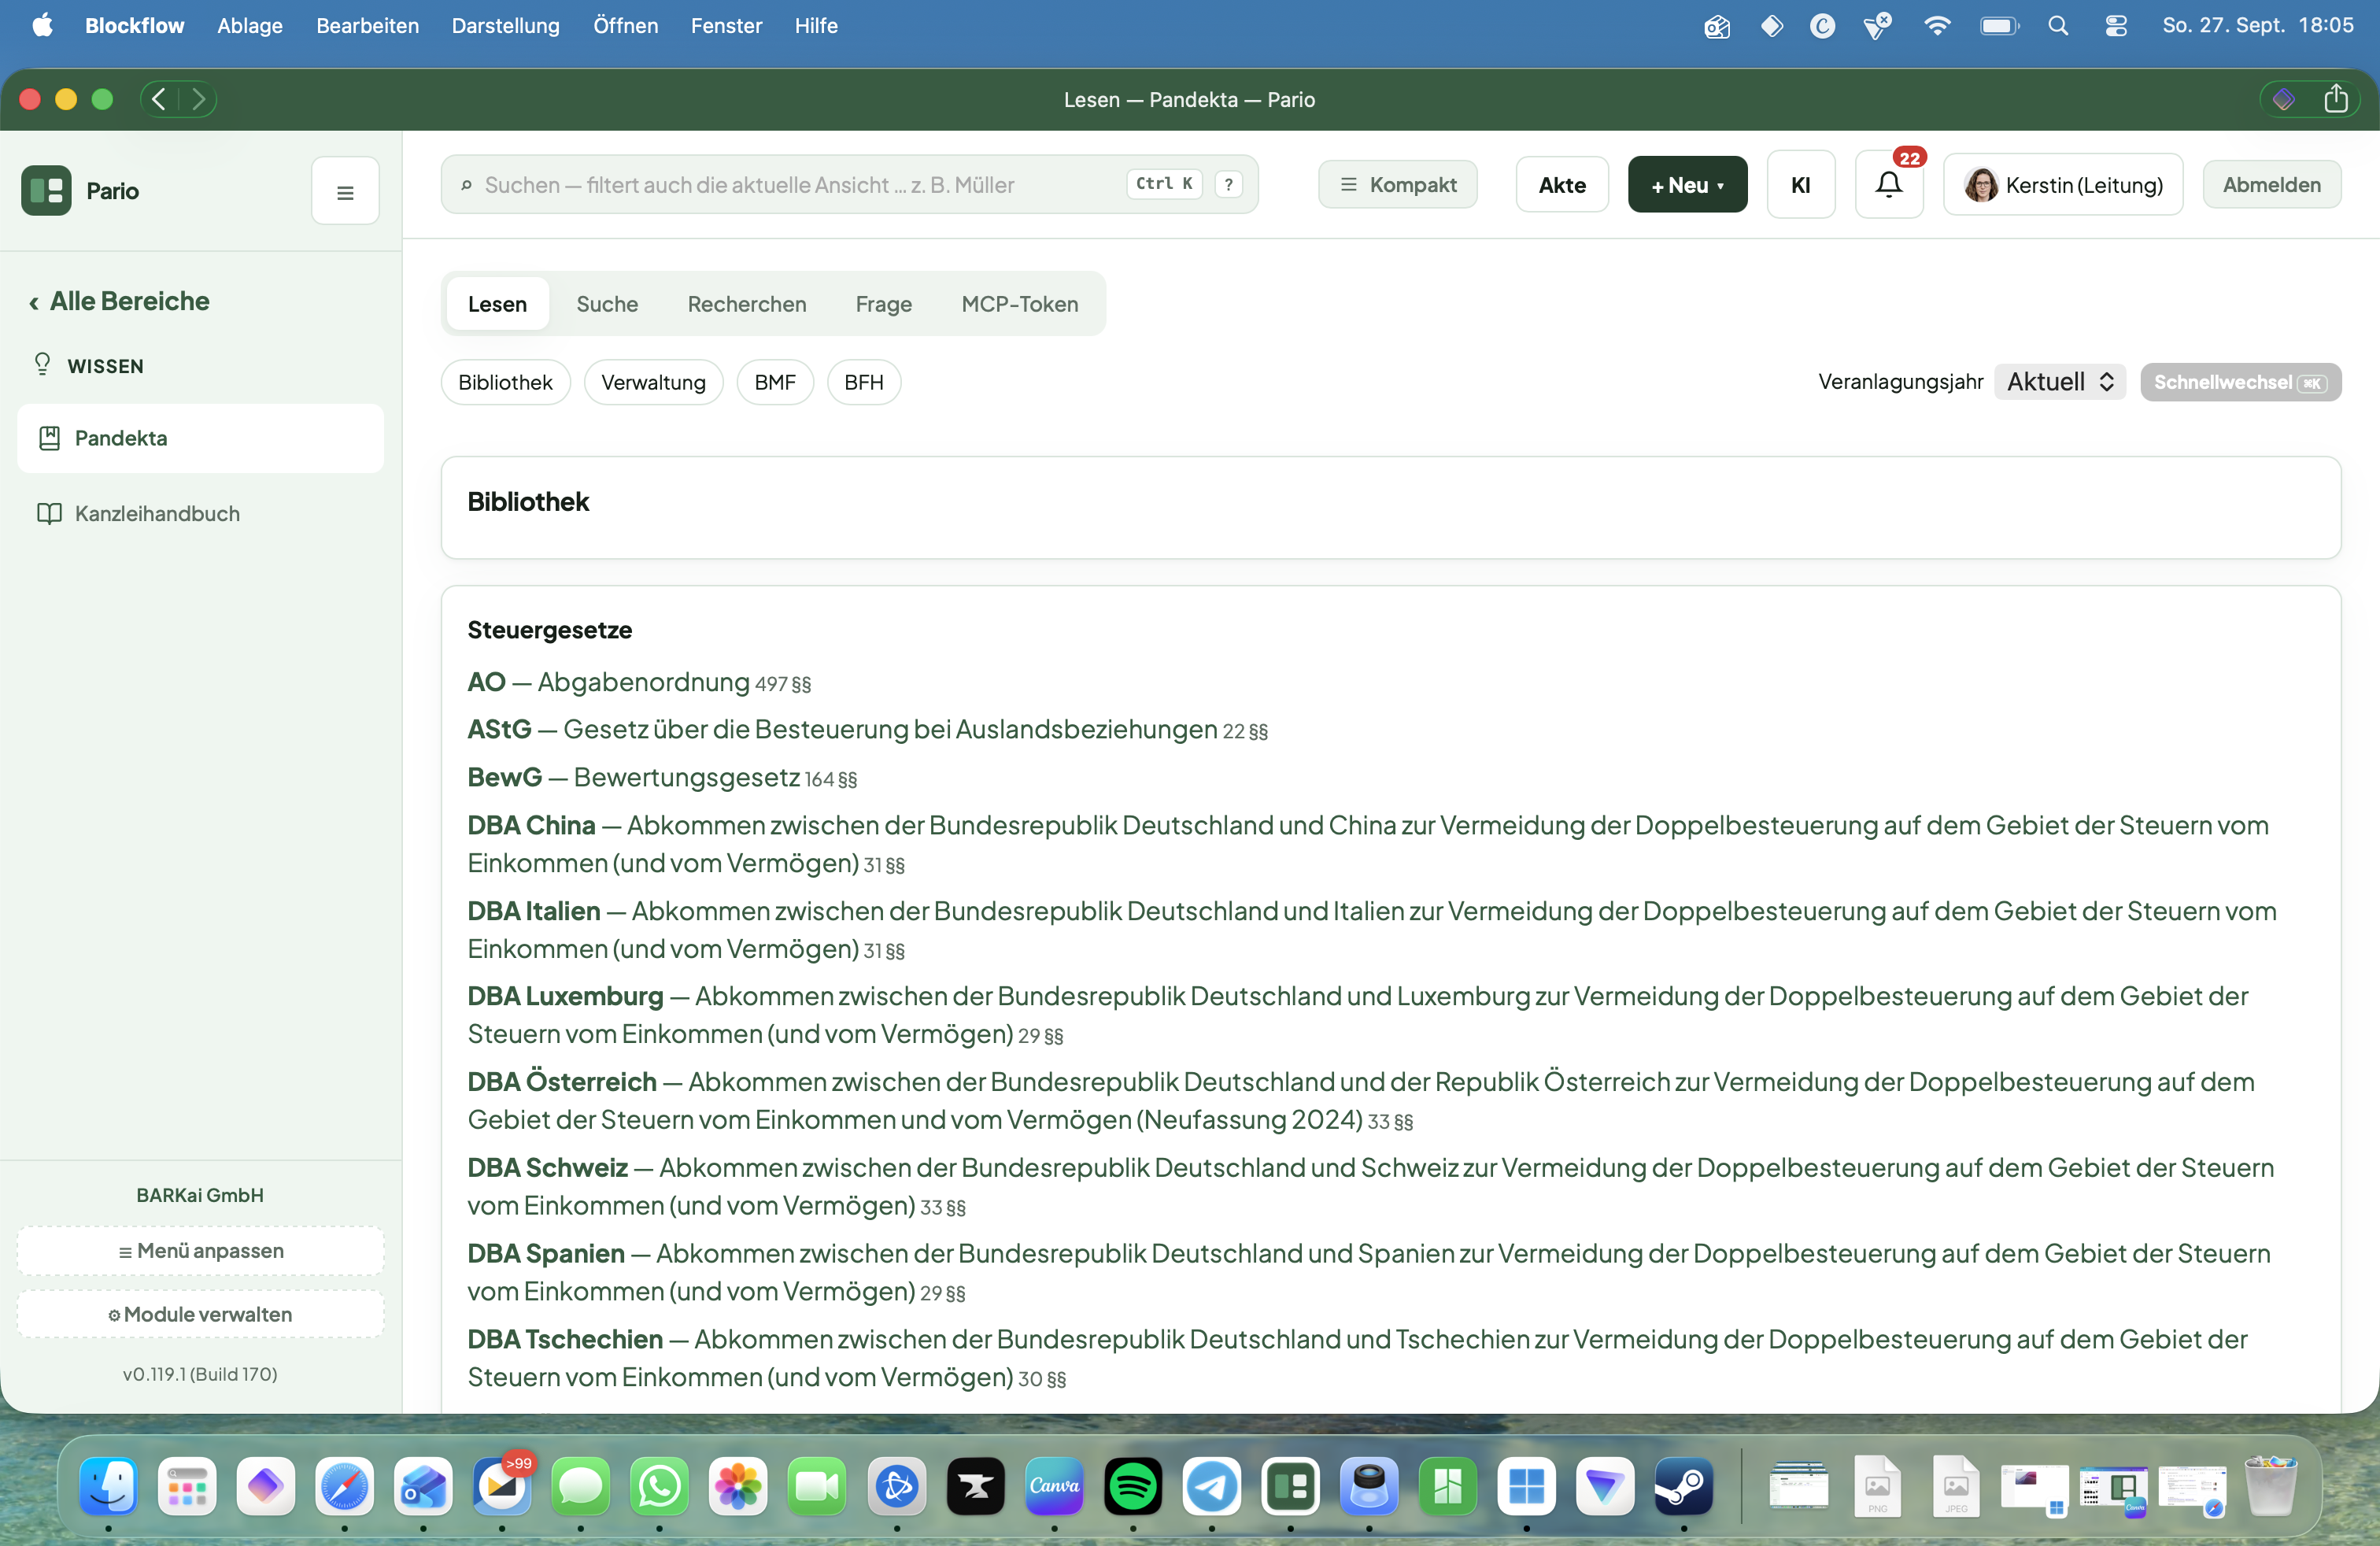Click Module verwalten button
Viewport: 2380px width, 1546px height.
pyautogui.click(x=201, y=1314)
